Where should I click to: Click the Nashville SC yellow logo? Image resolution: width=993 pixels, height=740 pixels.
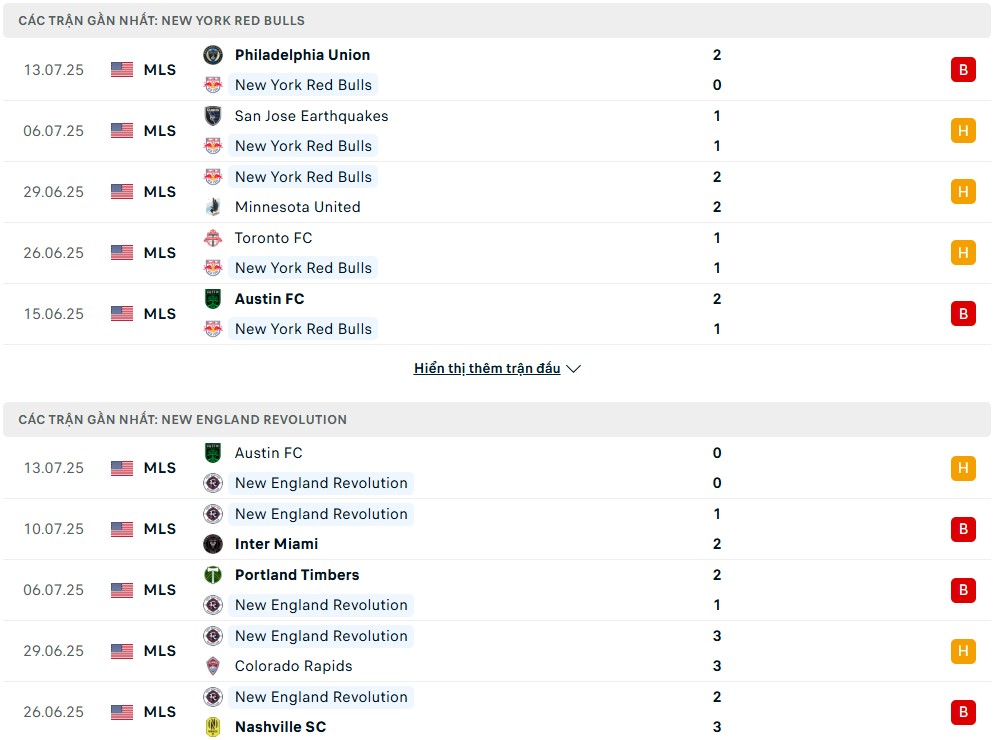click(x=213, y=727)
